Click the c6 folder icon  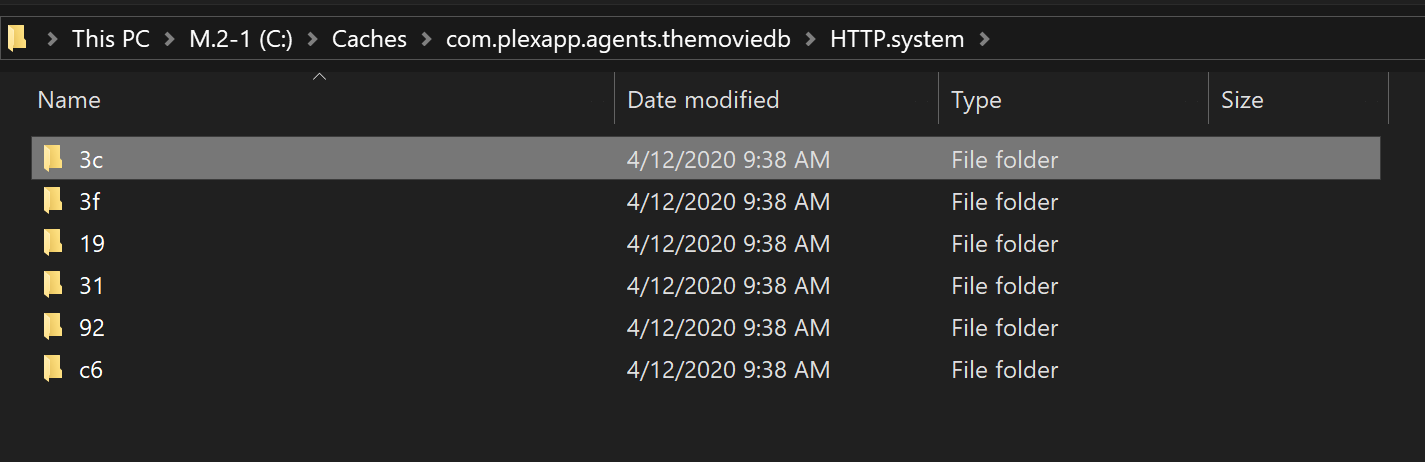coord(53,369)
